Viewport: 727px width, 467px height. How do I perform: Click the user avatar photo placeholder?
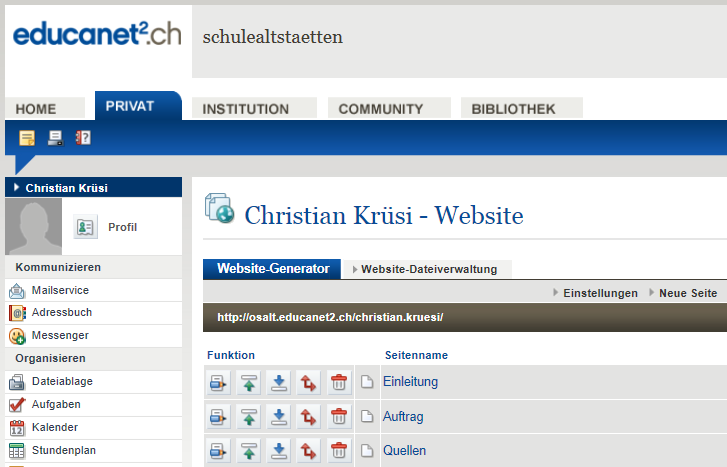point(33,226)
